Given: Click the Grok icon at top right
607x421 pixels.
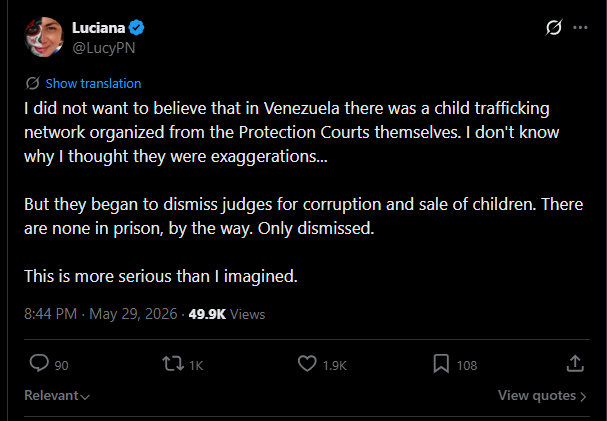Looking at the screenshot, I should [554, 27].
